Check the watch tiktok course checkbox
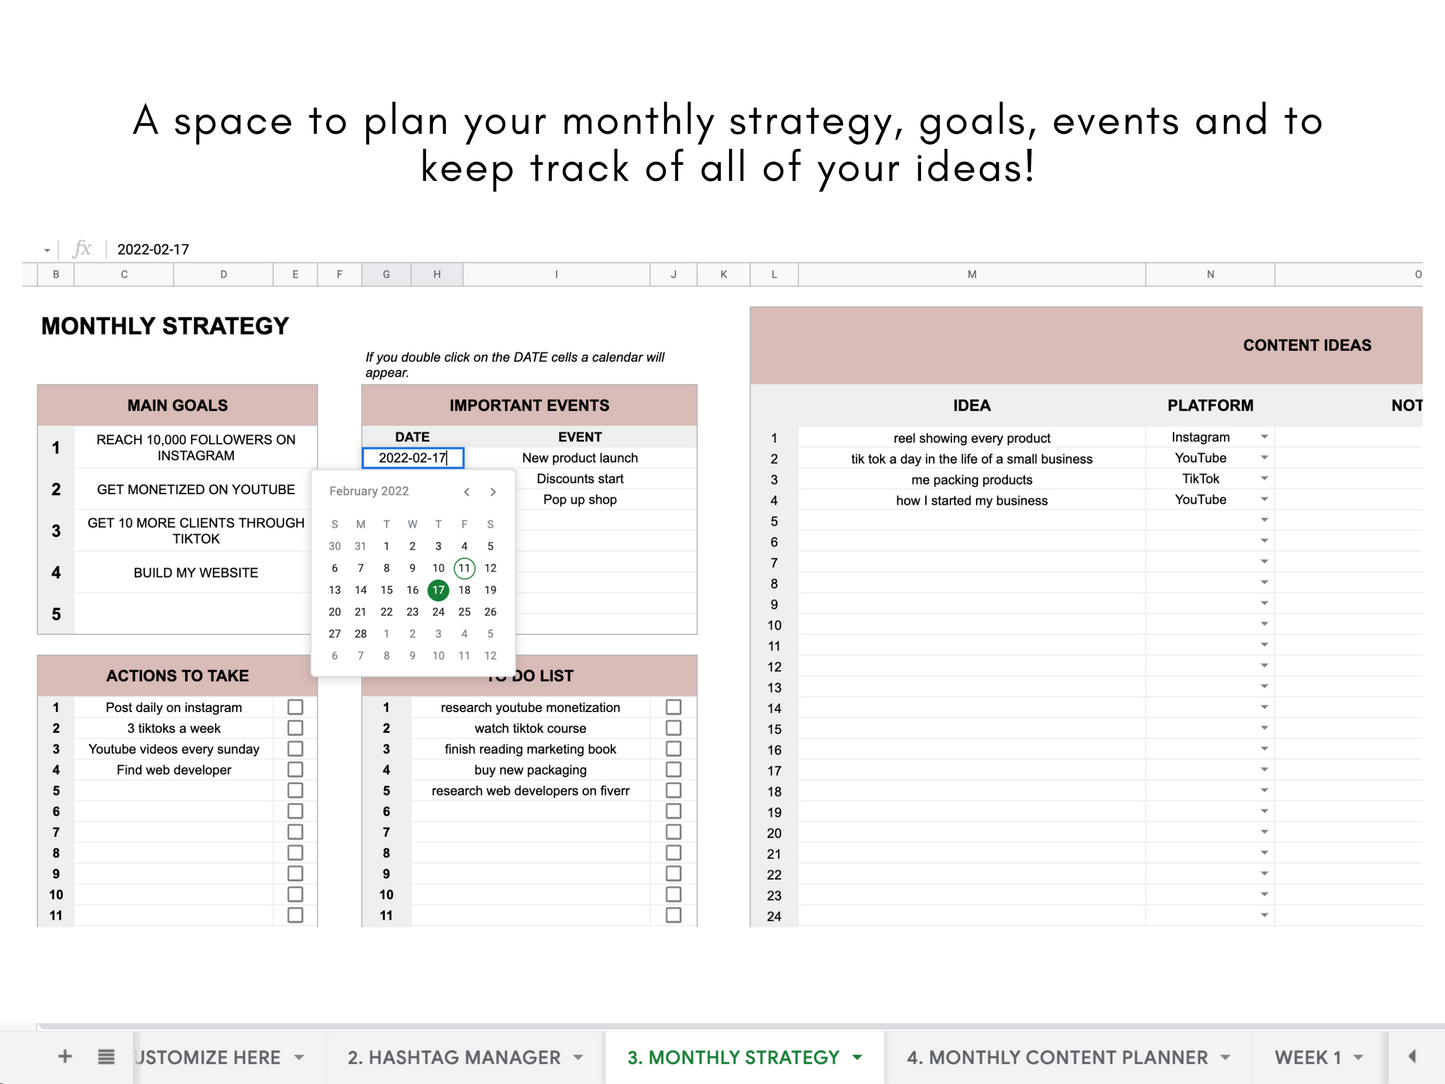 [673, 728]
